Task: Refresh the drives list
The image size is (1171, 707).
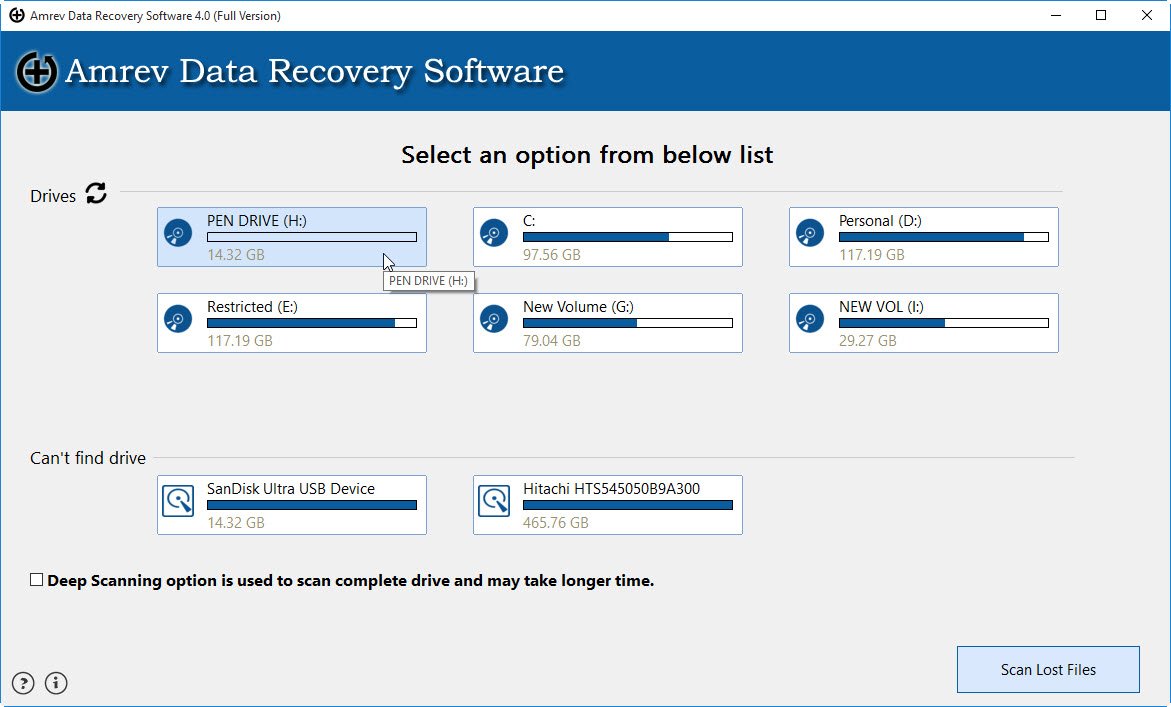Action: tap(96, 195)
